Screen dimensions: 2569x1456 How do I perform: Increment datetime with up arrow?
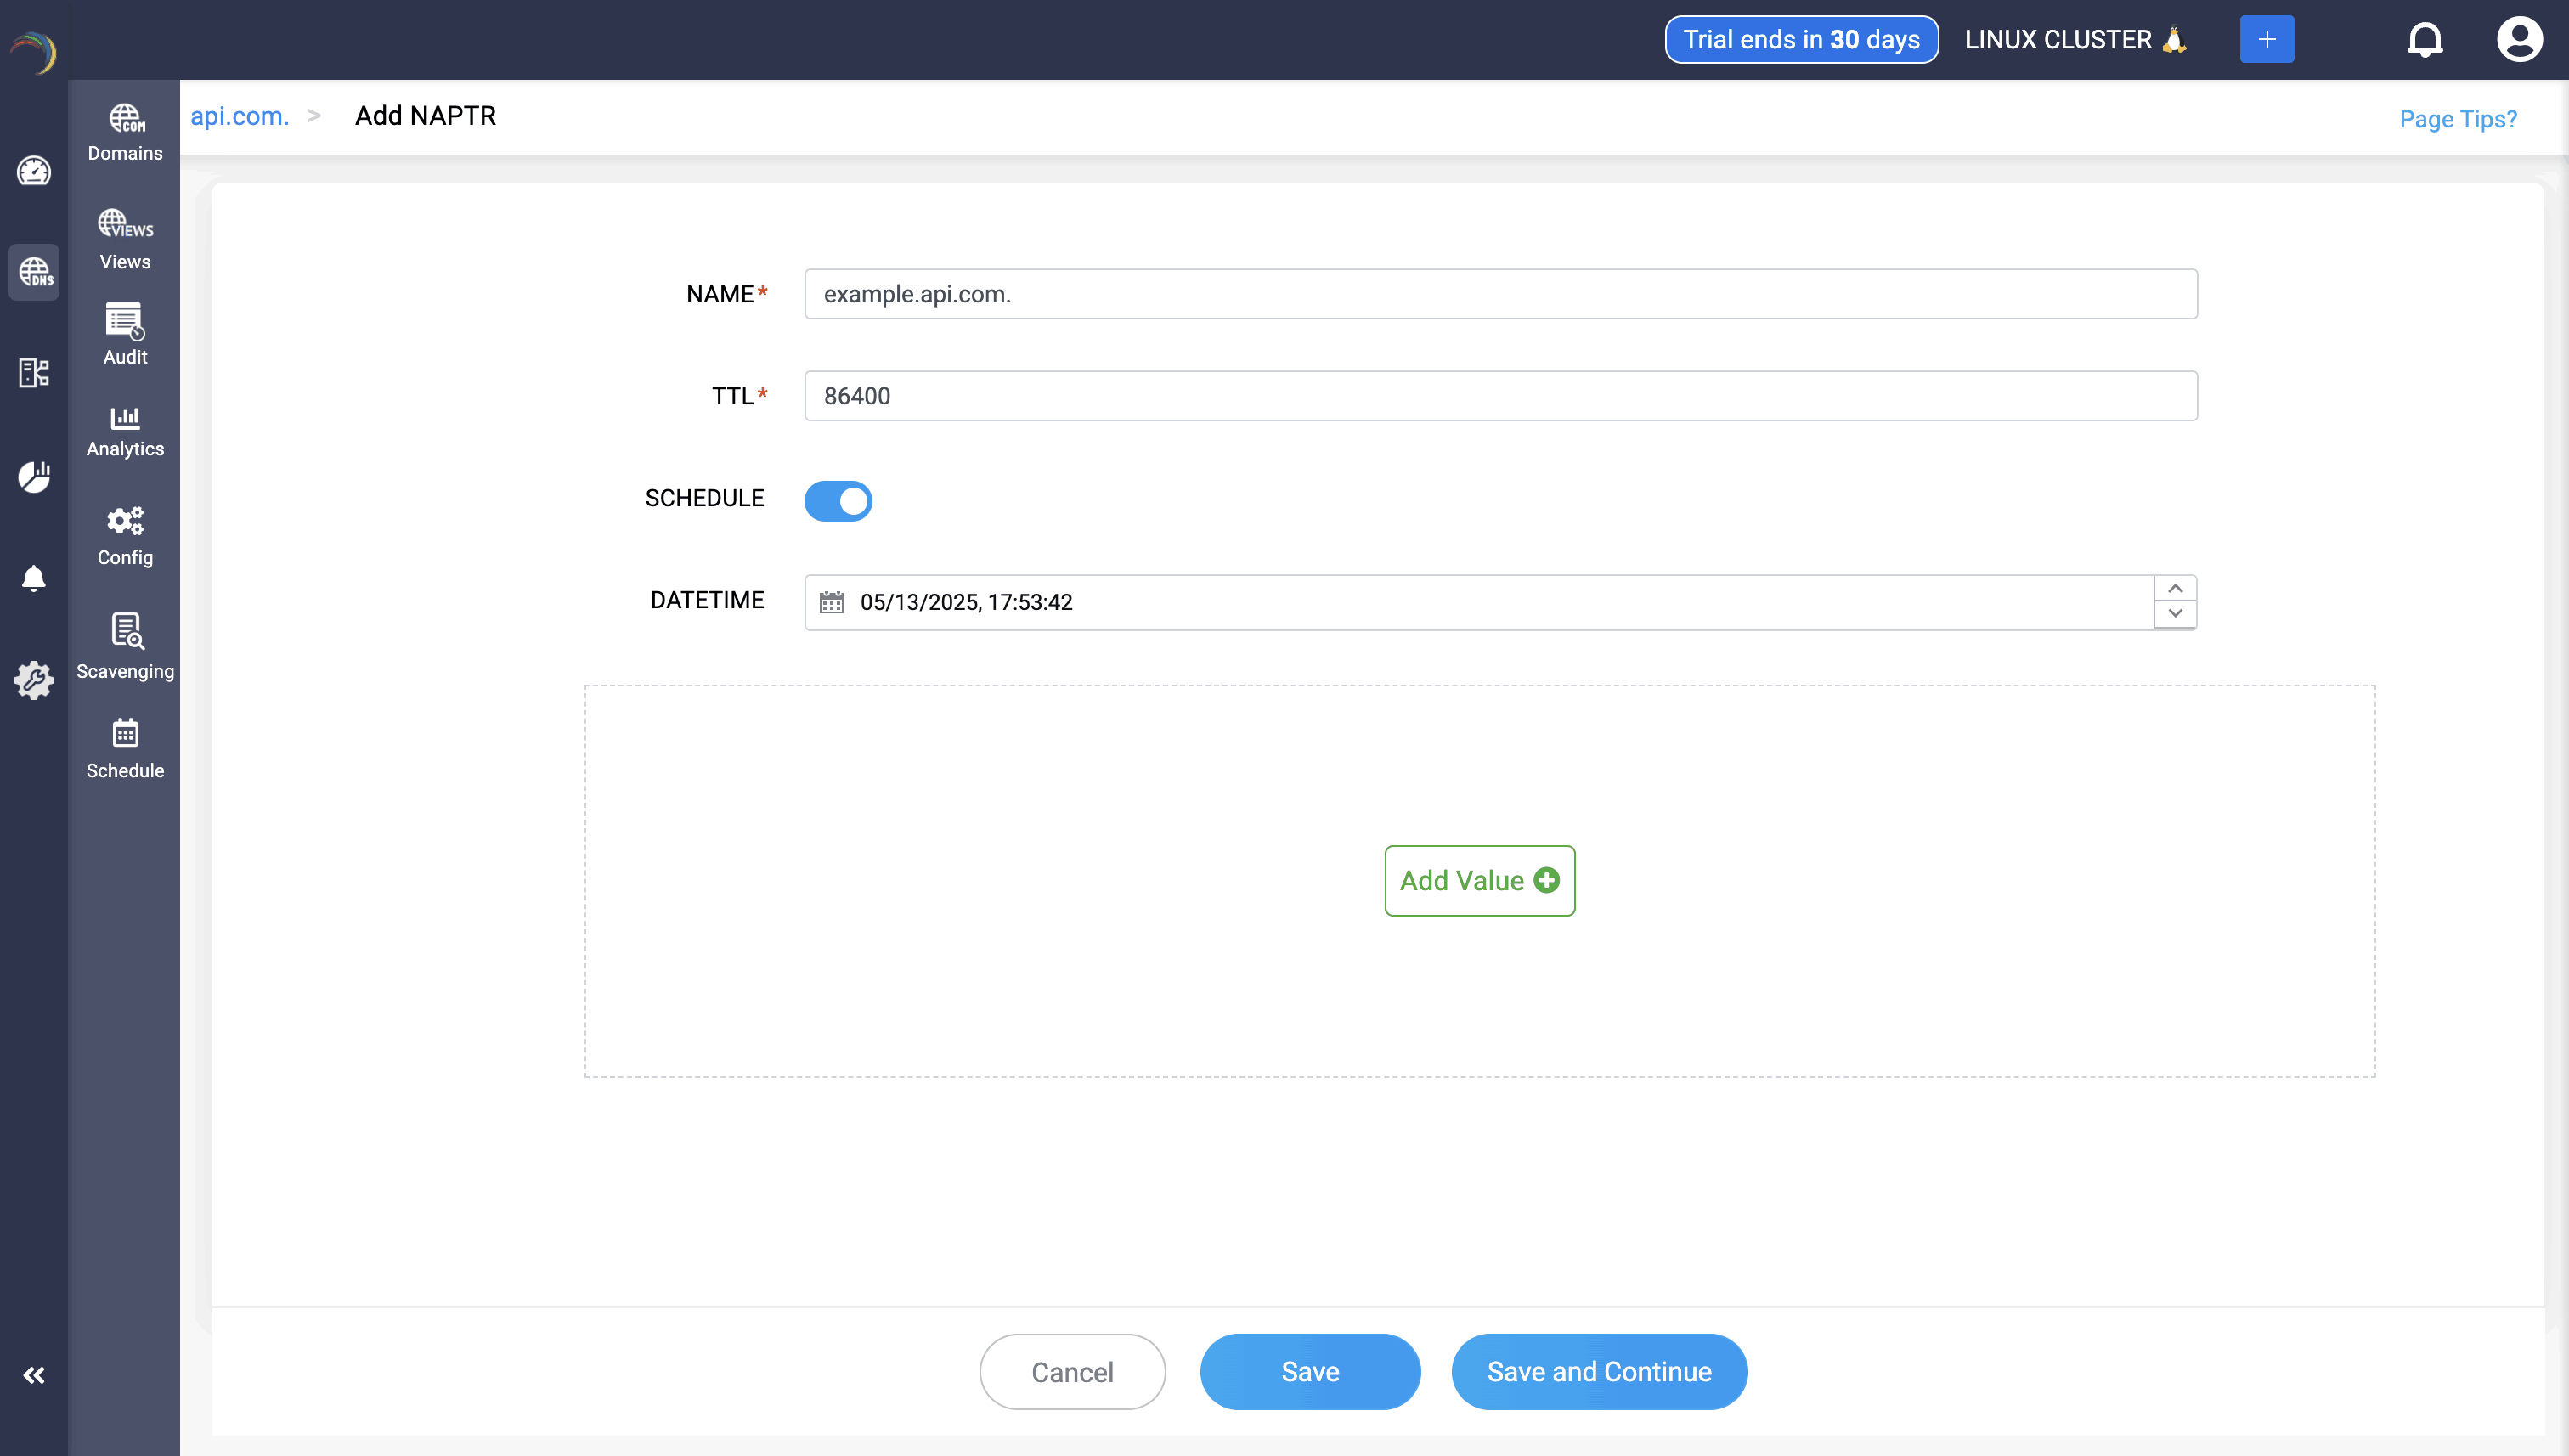tap(2174, 589)
